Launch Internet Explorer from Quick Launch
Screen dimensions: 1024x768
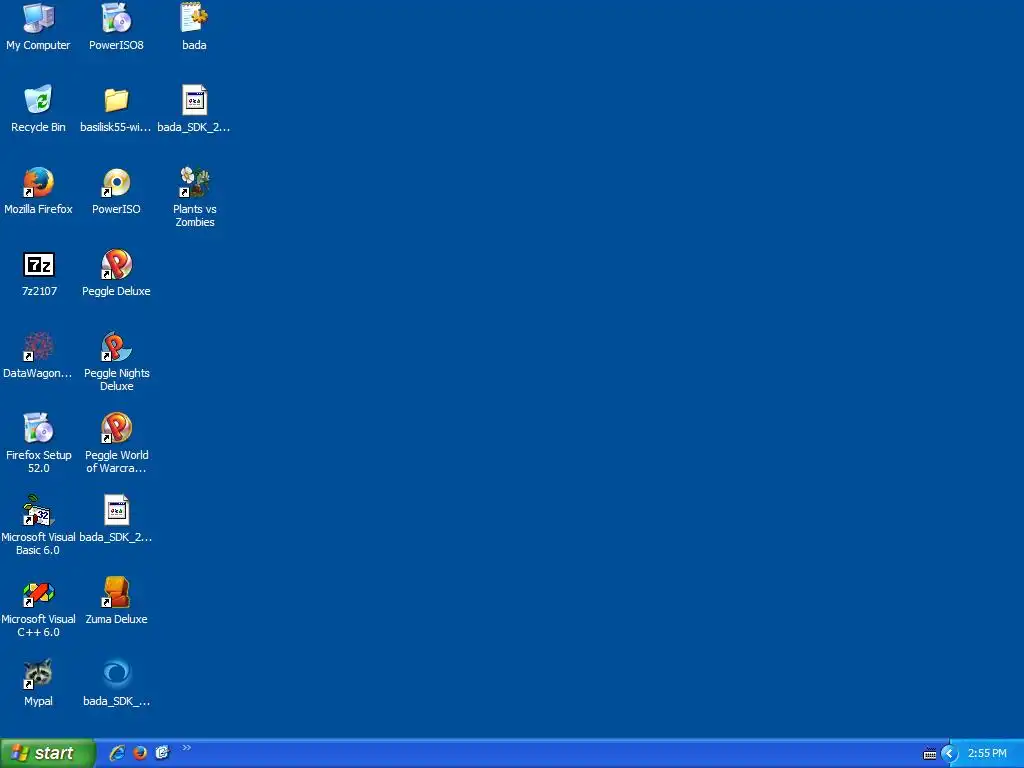point(118,753)
